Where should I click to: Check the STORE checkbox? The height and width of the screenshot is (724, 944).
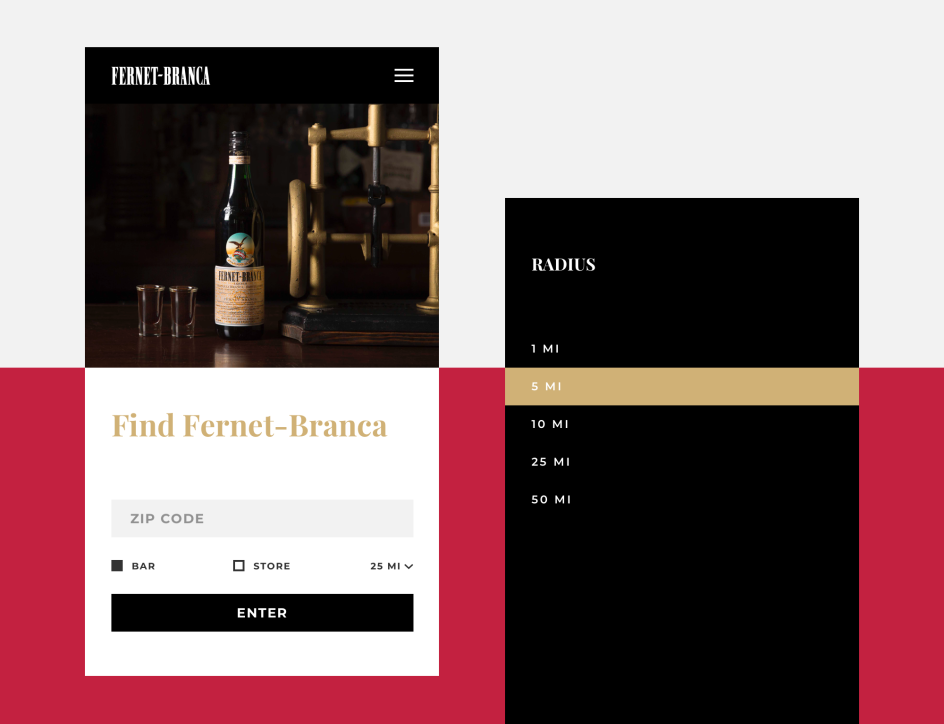coord(239,566)
